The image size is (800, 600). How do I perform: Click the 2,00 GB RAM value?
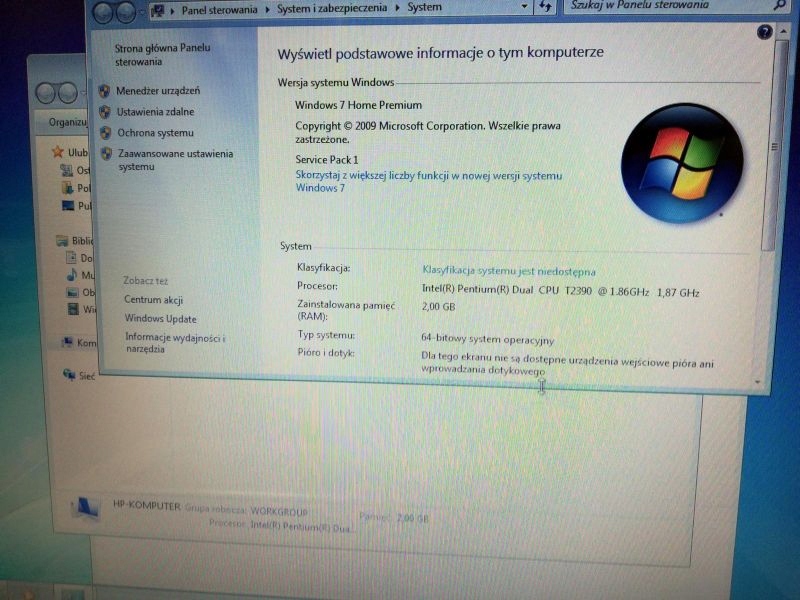[438, 307]
